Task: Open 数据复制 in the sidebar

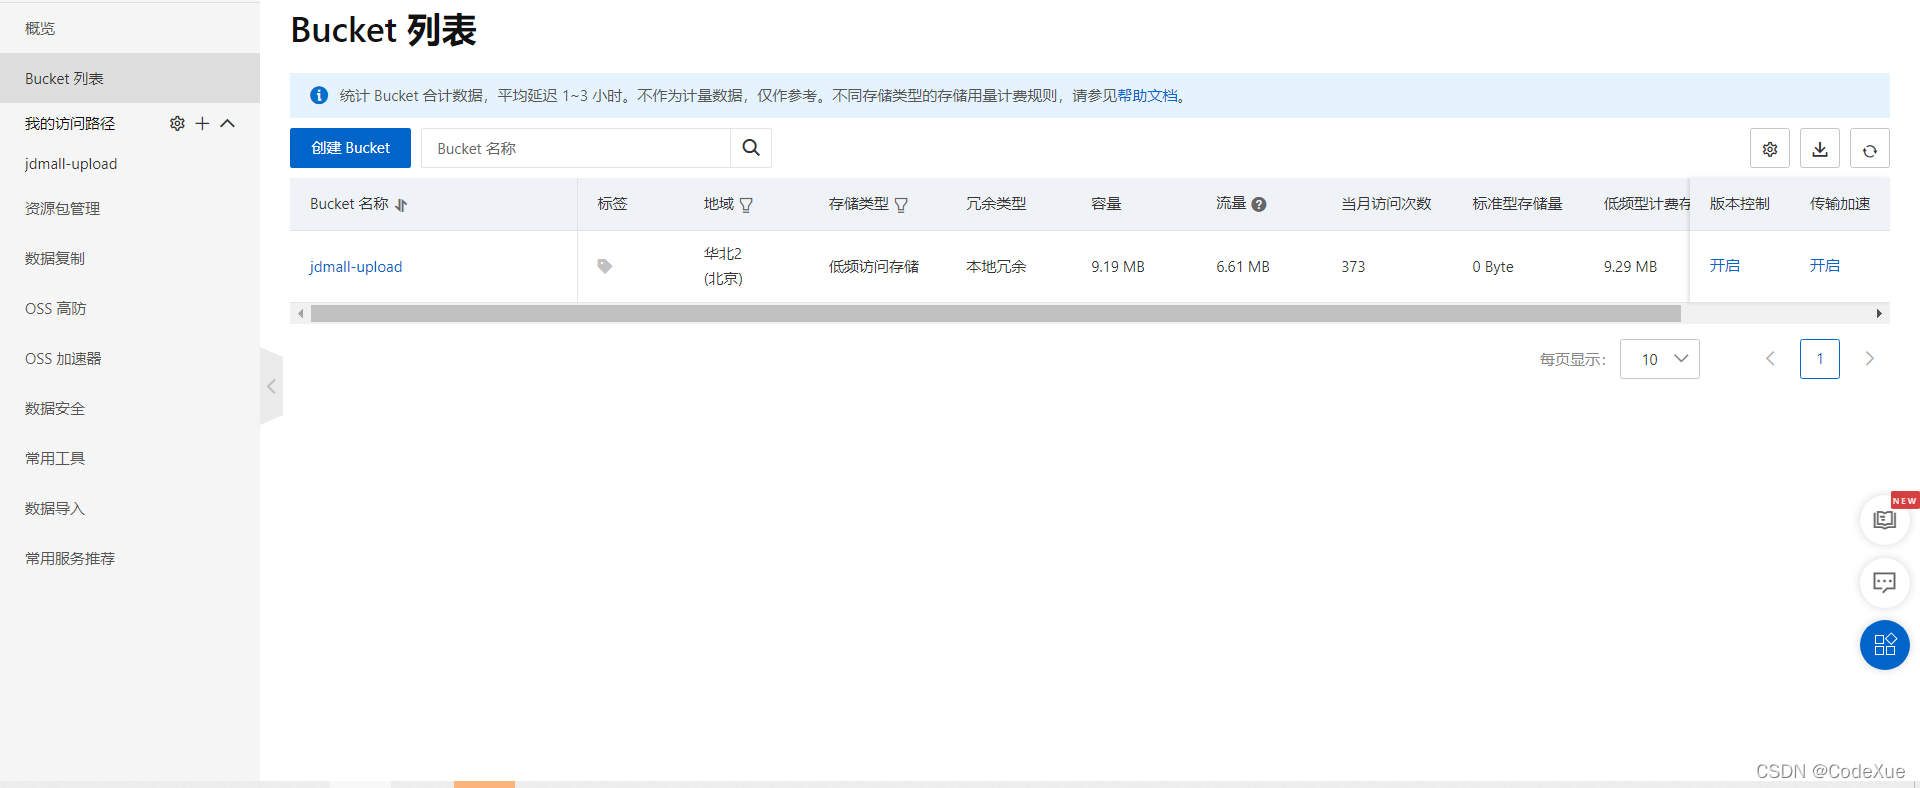Action: coord(55,258)
